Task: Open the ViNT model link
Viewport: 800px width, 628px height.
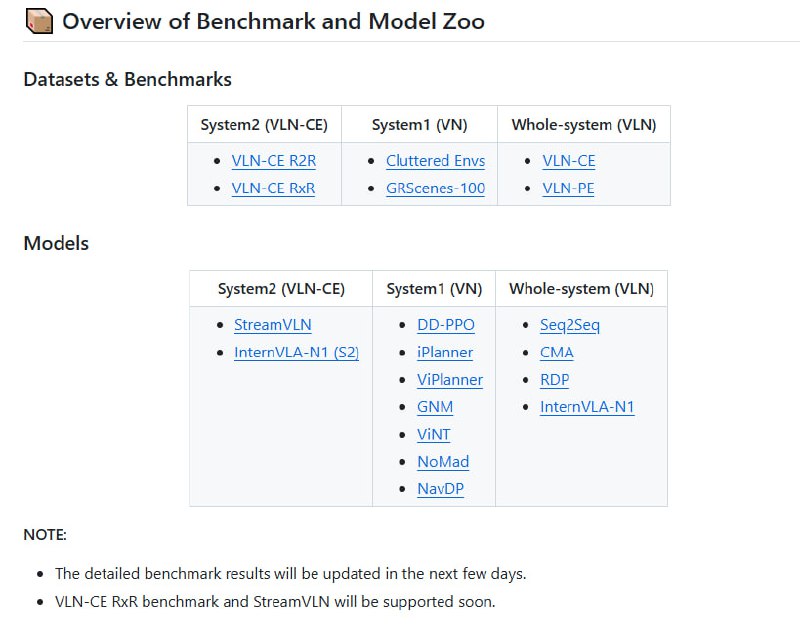Action: 434,434
